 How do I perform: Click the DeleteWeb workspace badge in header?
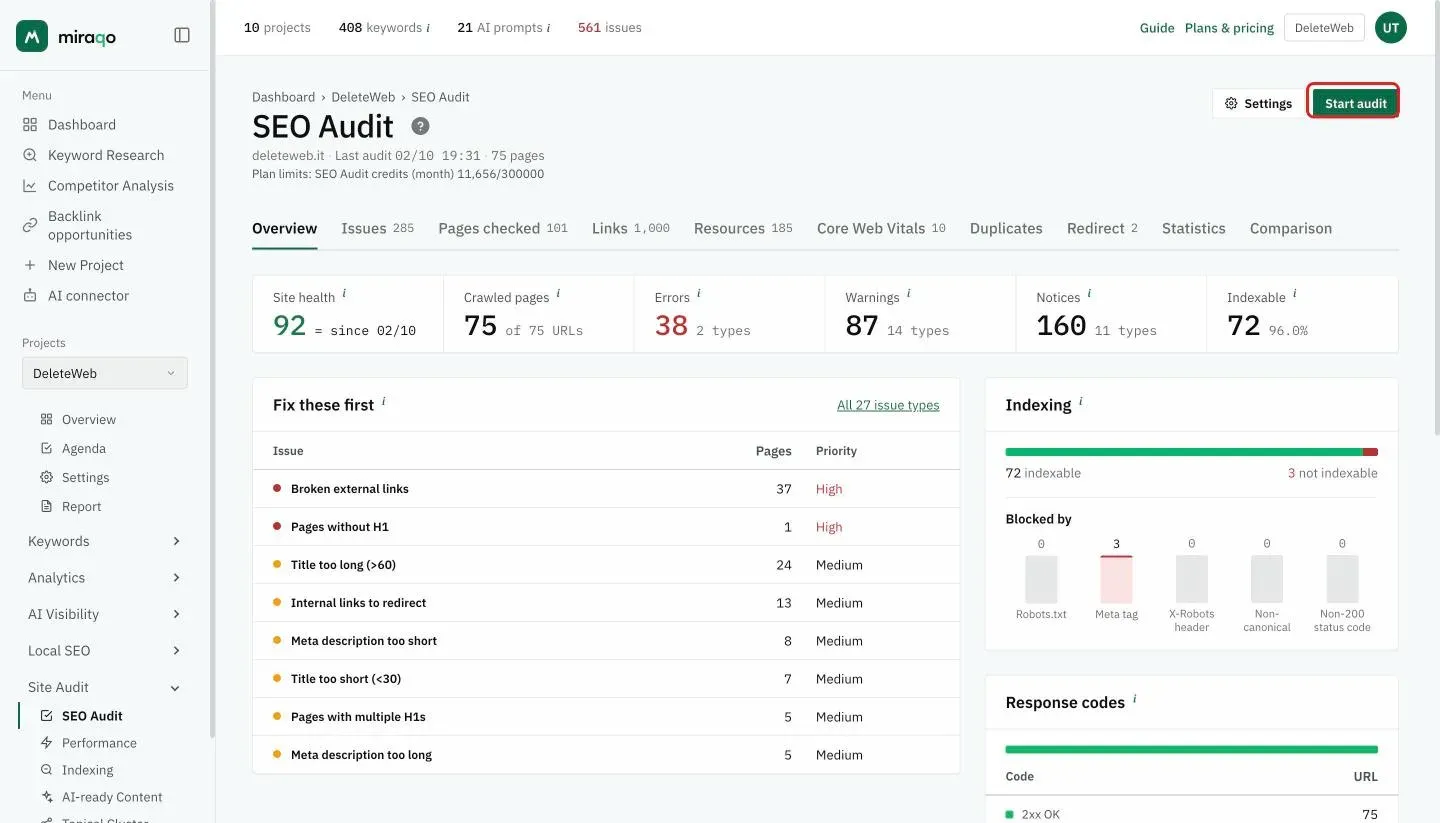1324,28
